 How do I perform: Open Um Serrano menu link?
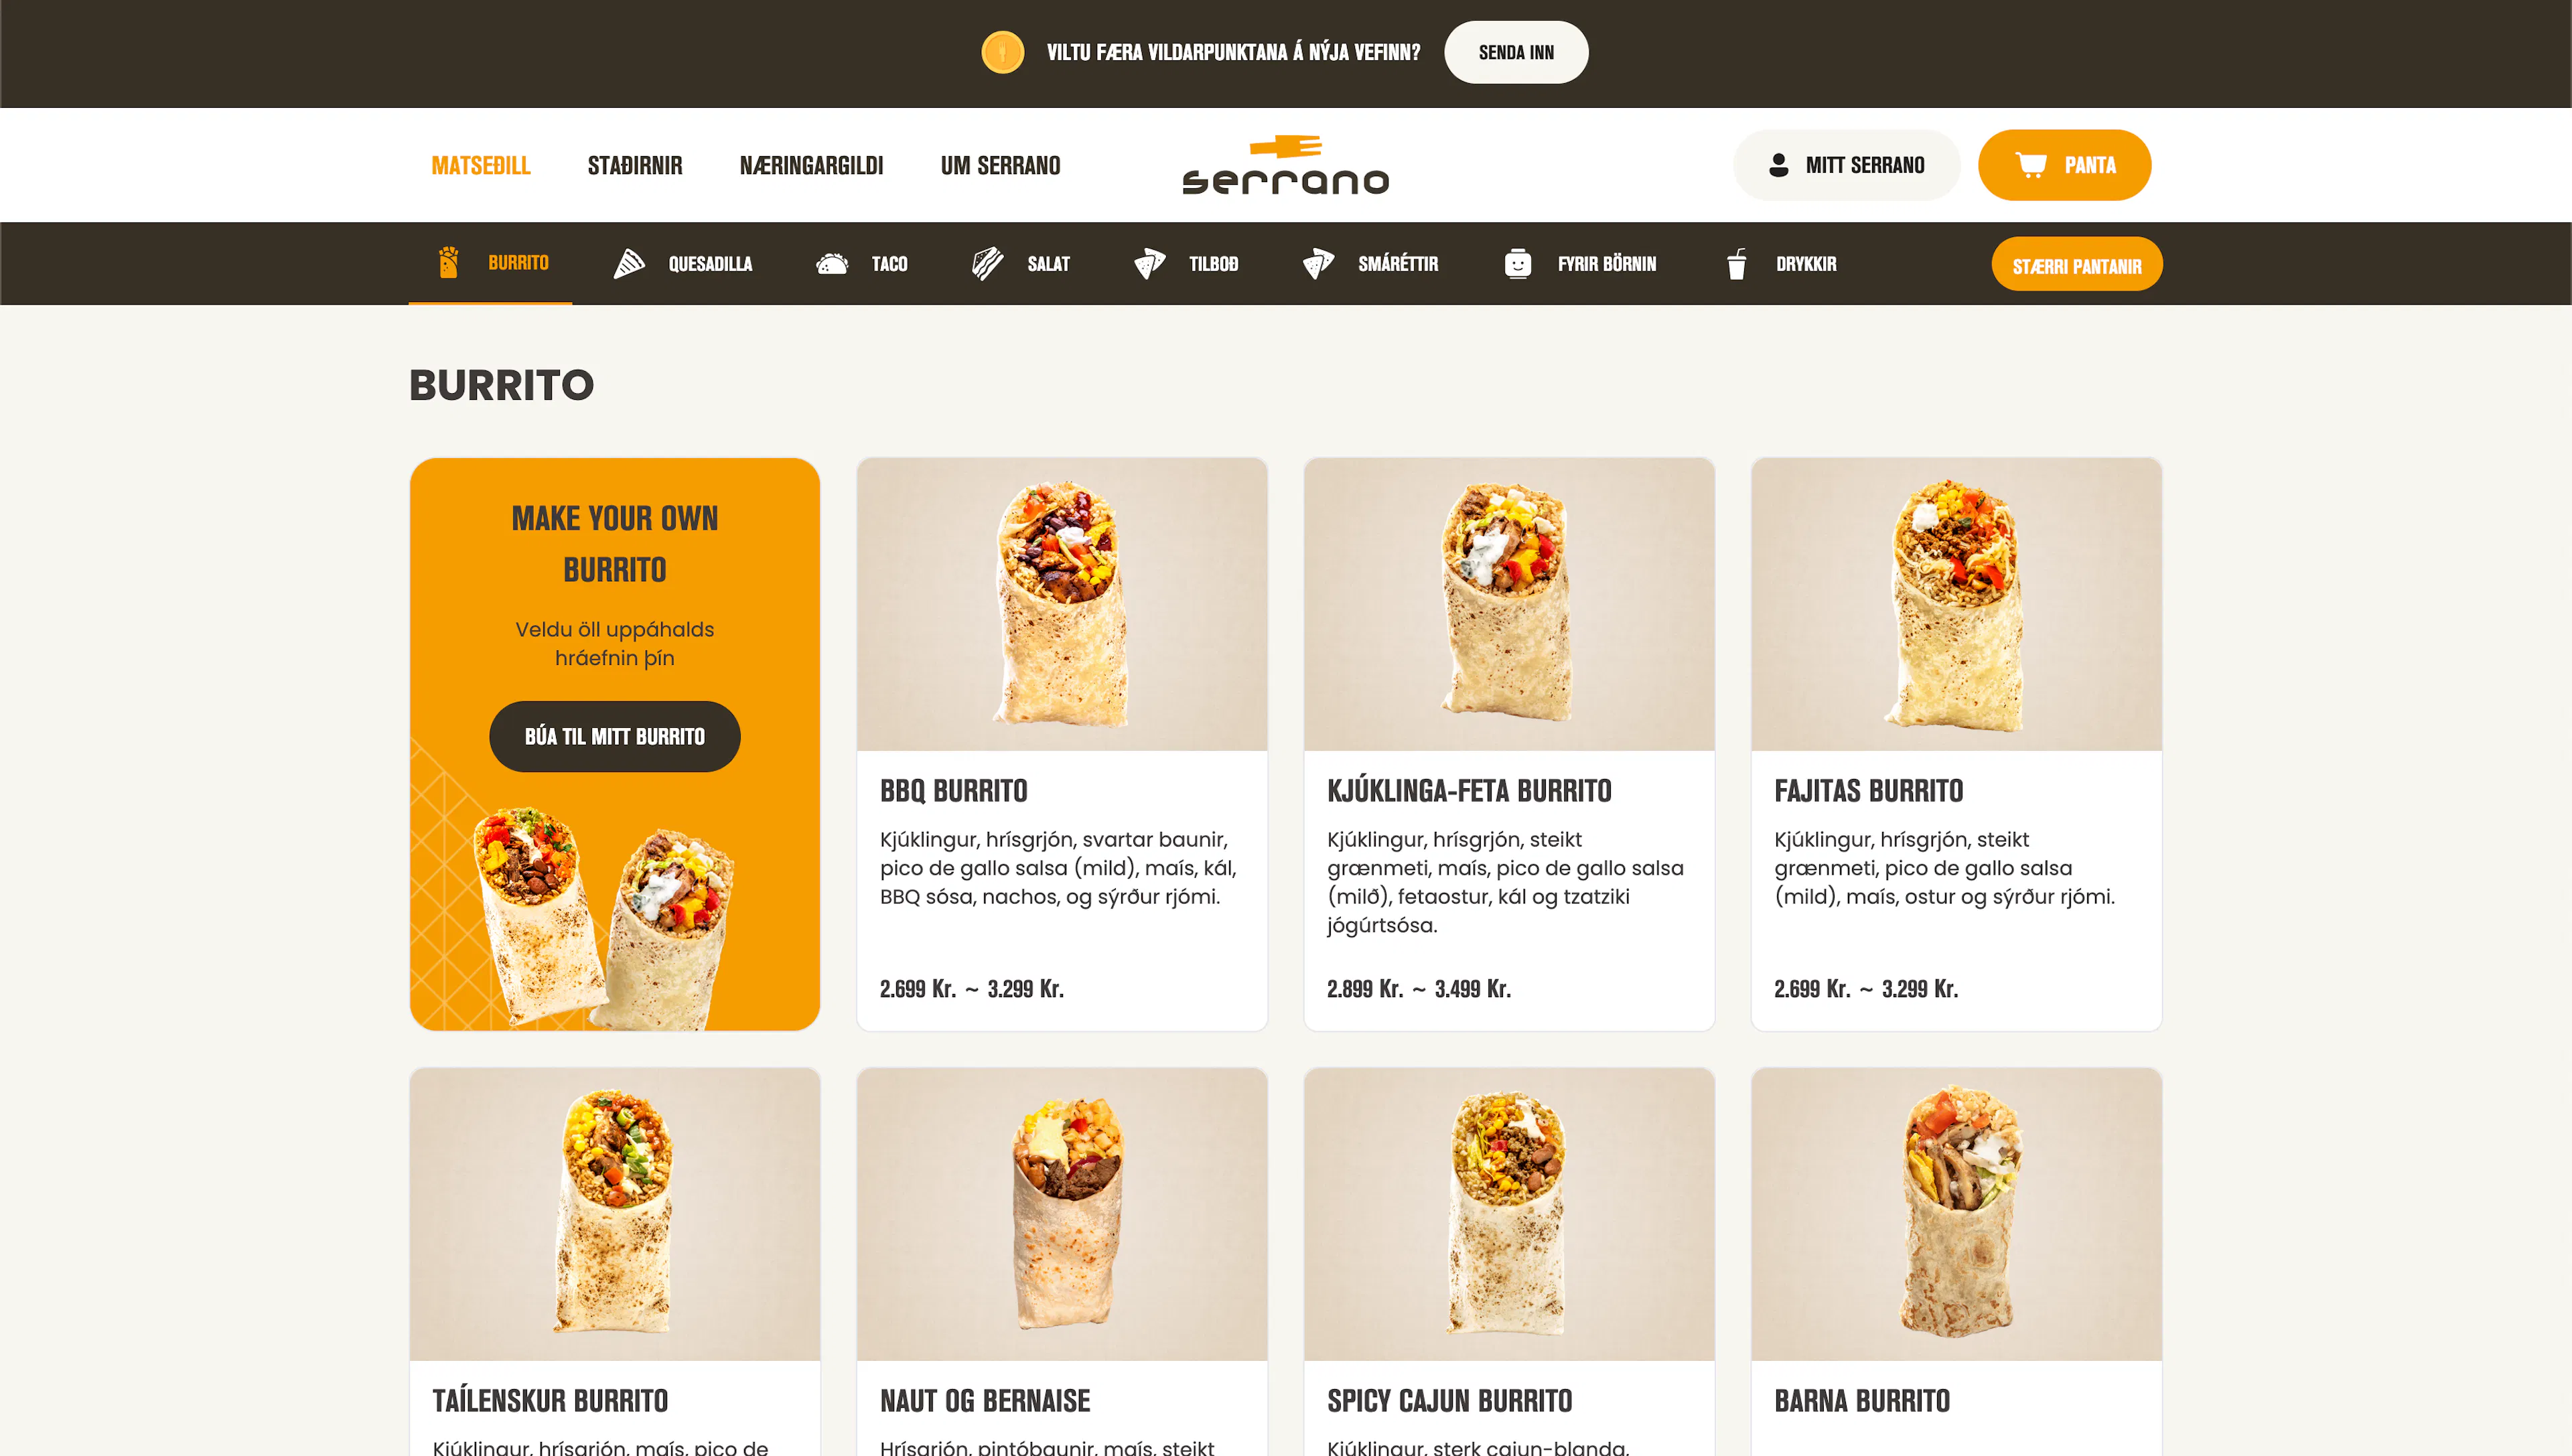[x=1000, y=165]
